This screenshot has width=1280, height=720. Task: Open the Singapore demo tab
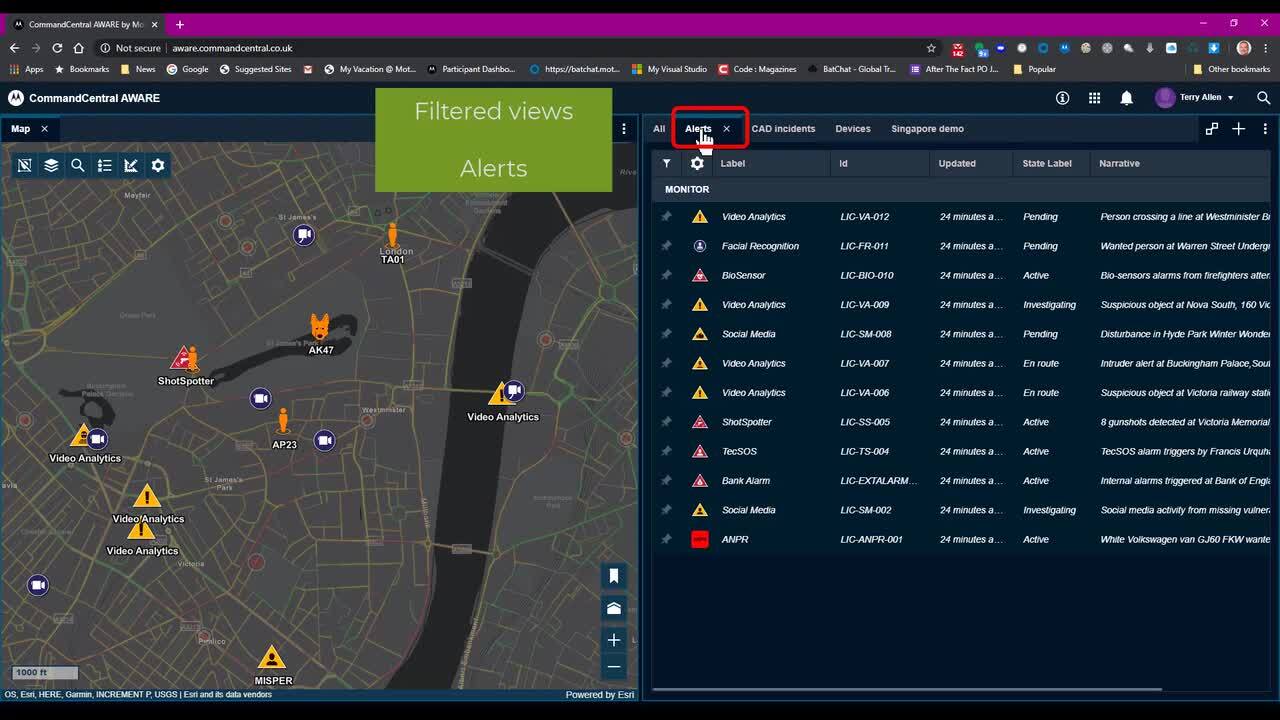[927, 129]
